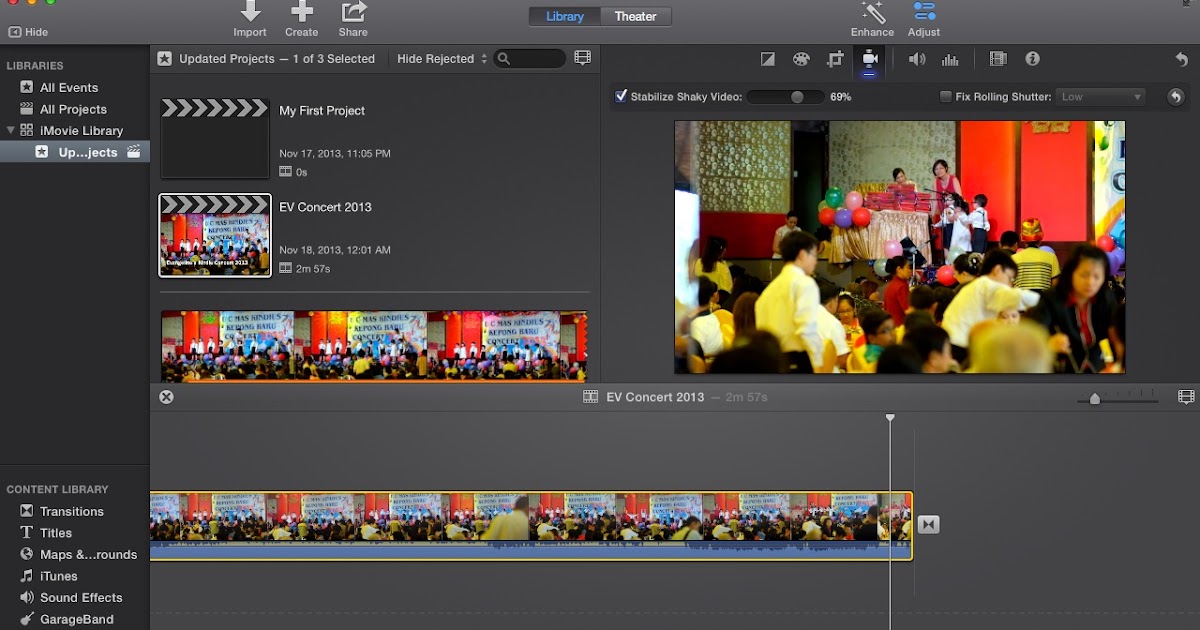1200x630 pixels.
Task: Uncheck the Stabilize Shaky Video checkbox
Action: point(621,96)
